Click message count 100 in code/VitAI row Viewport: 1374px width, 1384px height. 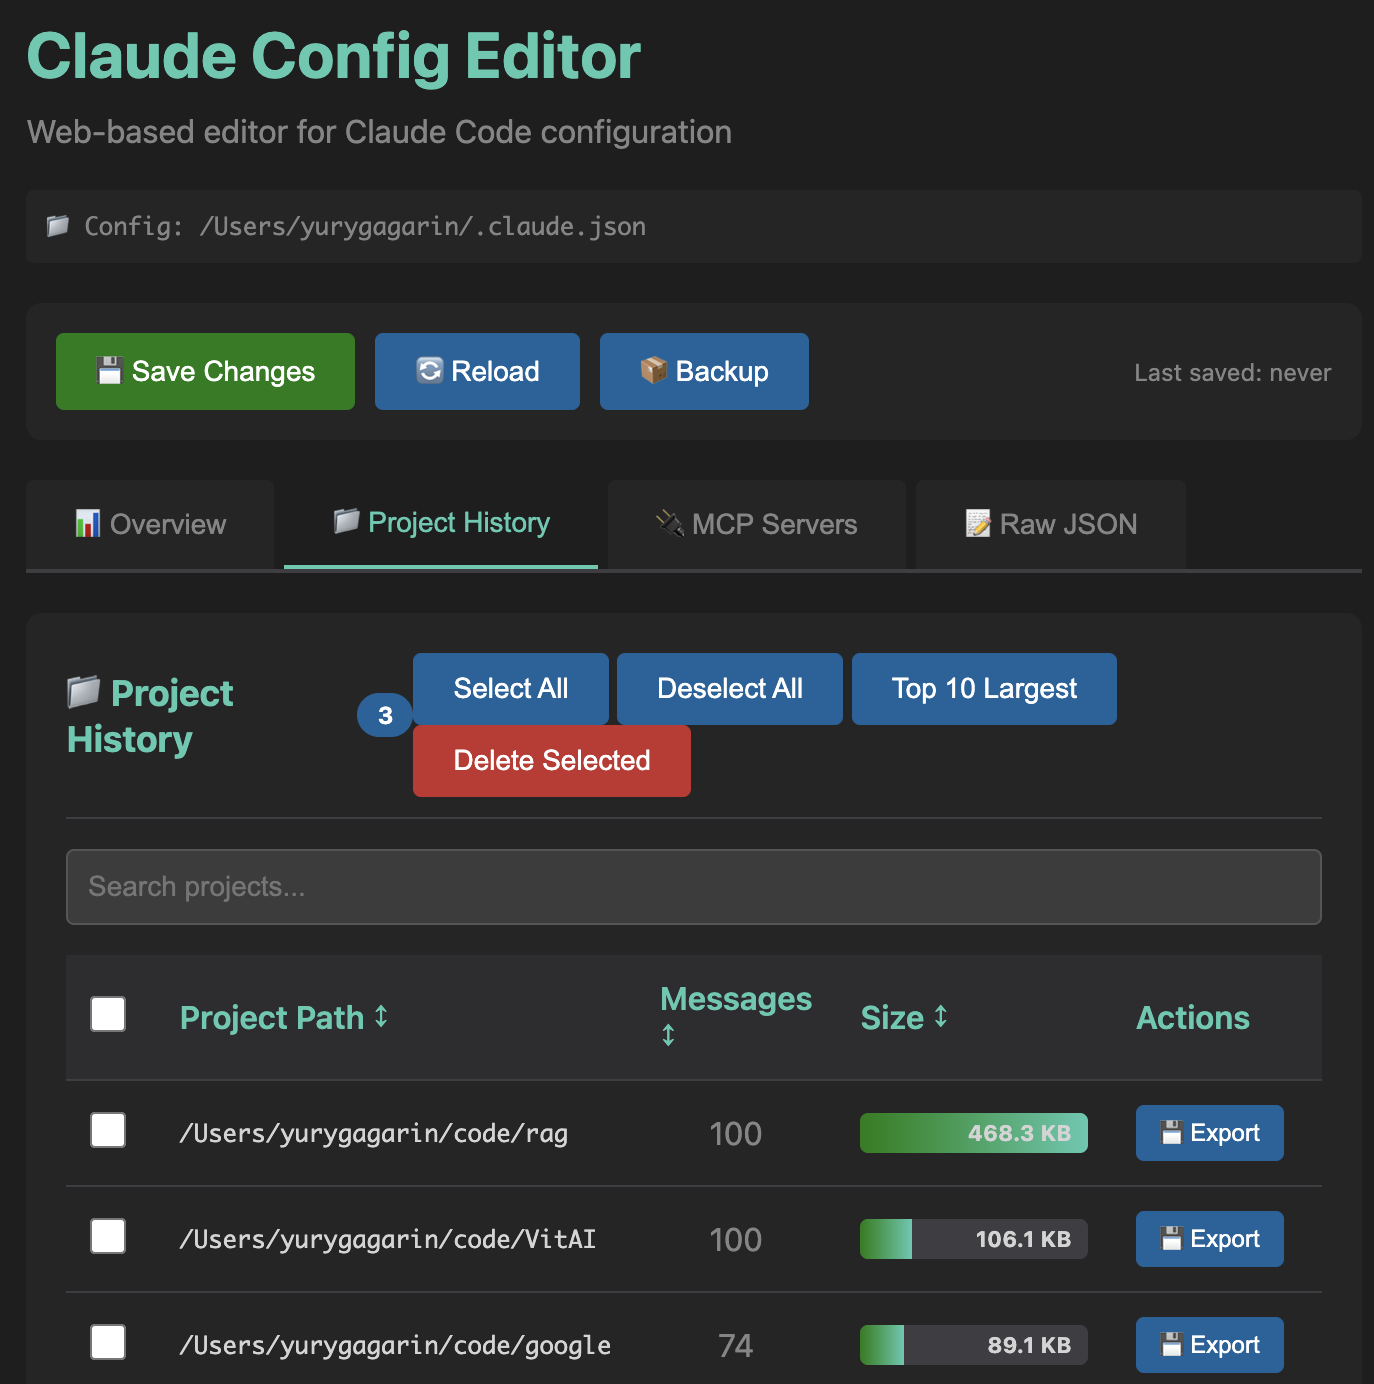[736, 1240]
